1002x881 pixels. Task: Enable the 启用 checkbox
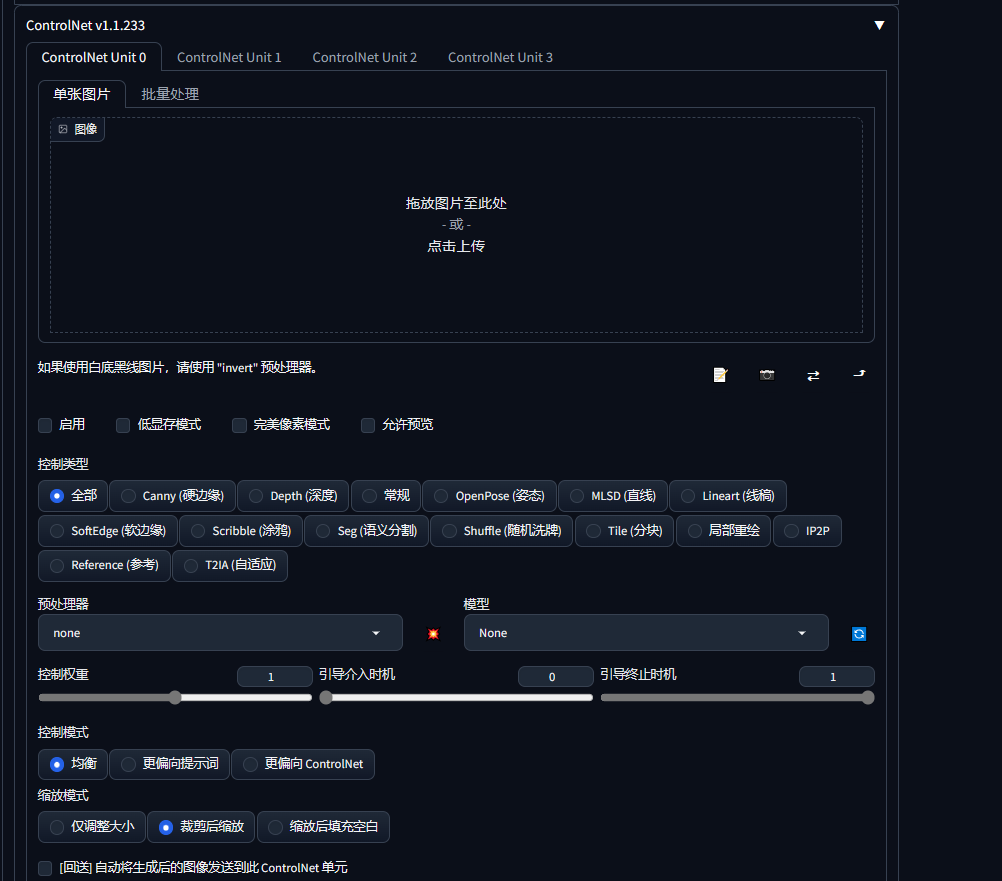coord(45,425)
